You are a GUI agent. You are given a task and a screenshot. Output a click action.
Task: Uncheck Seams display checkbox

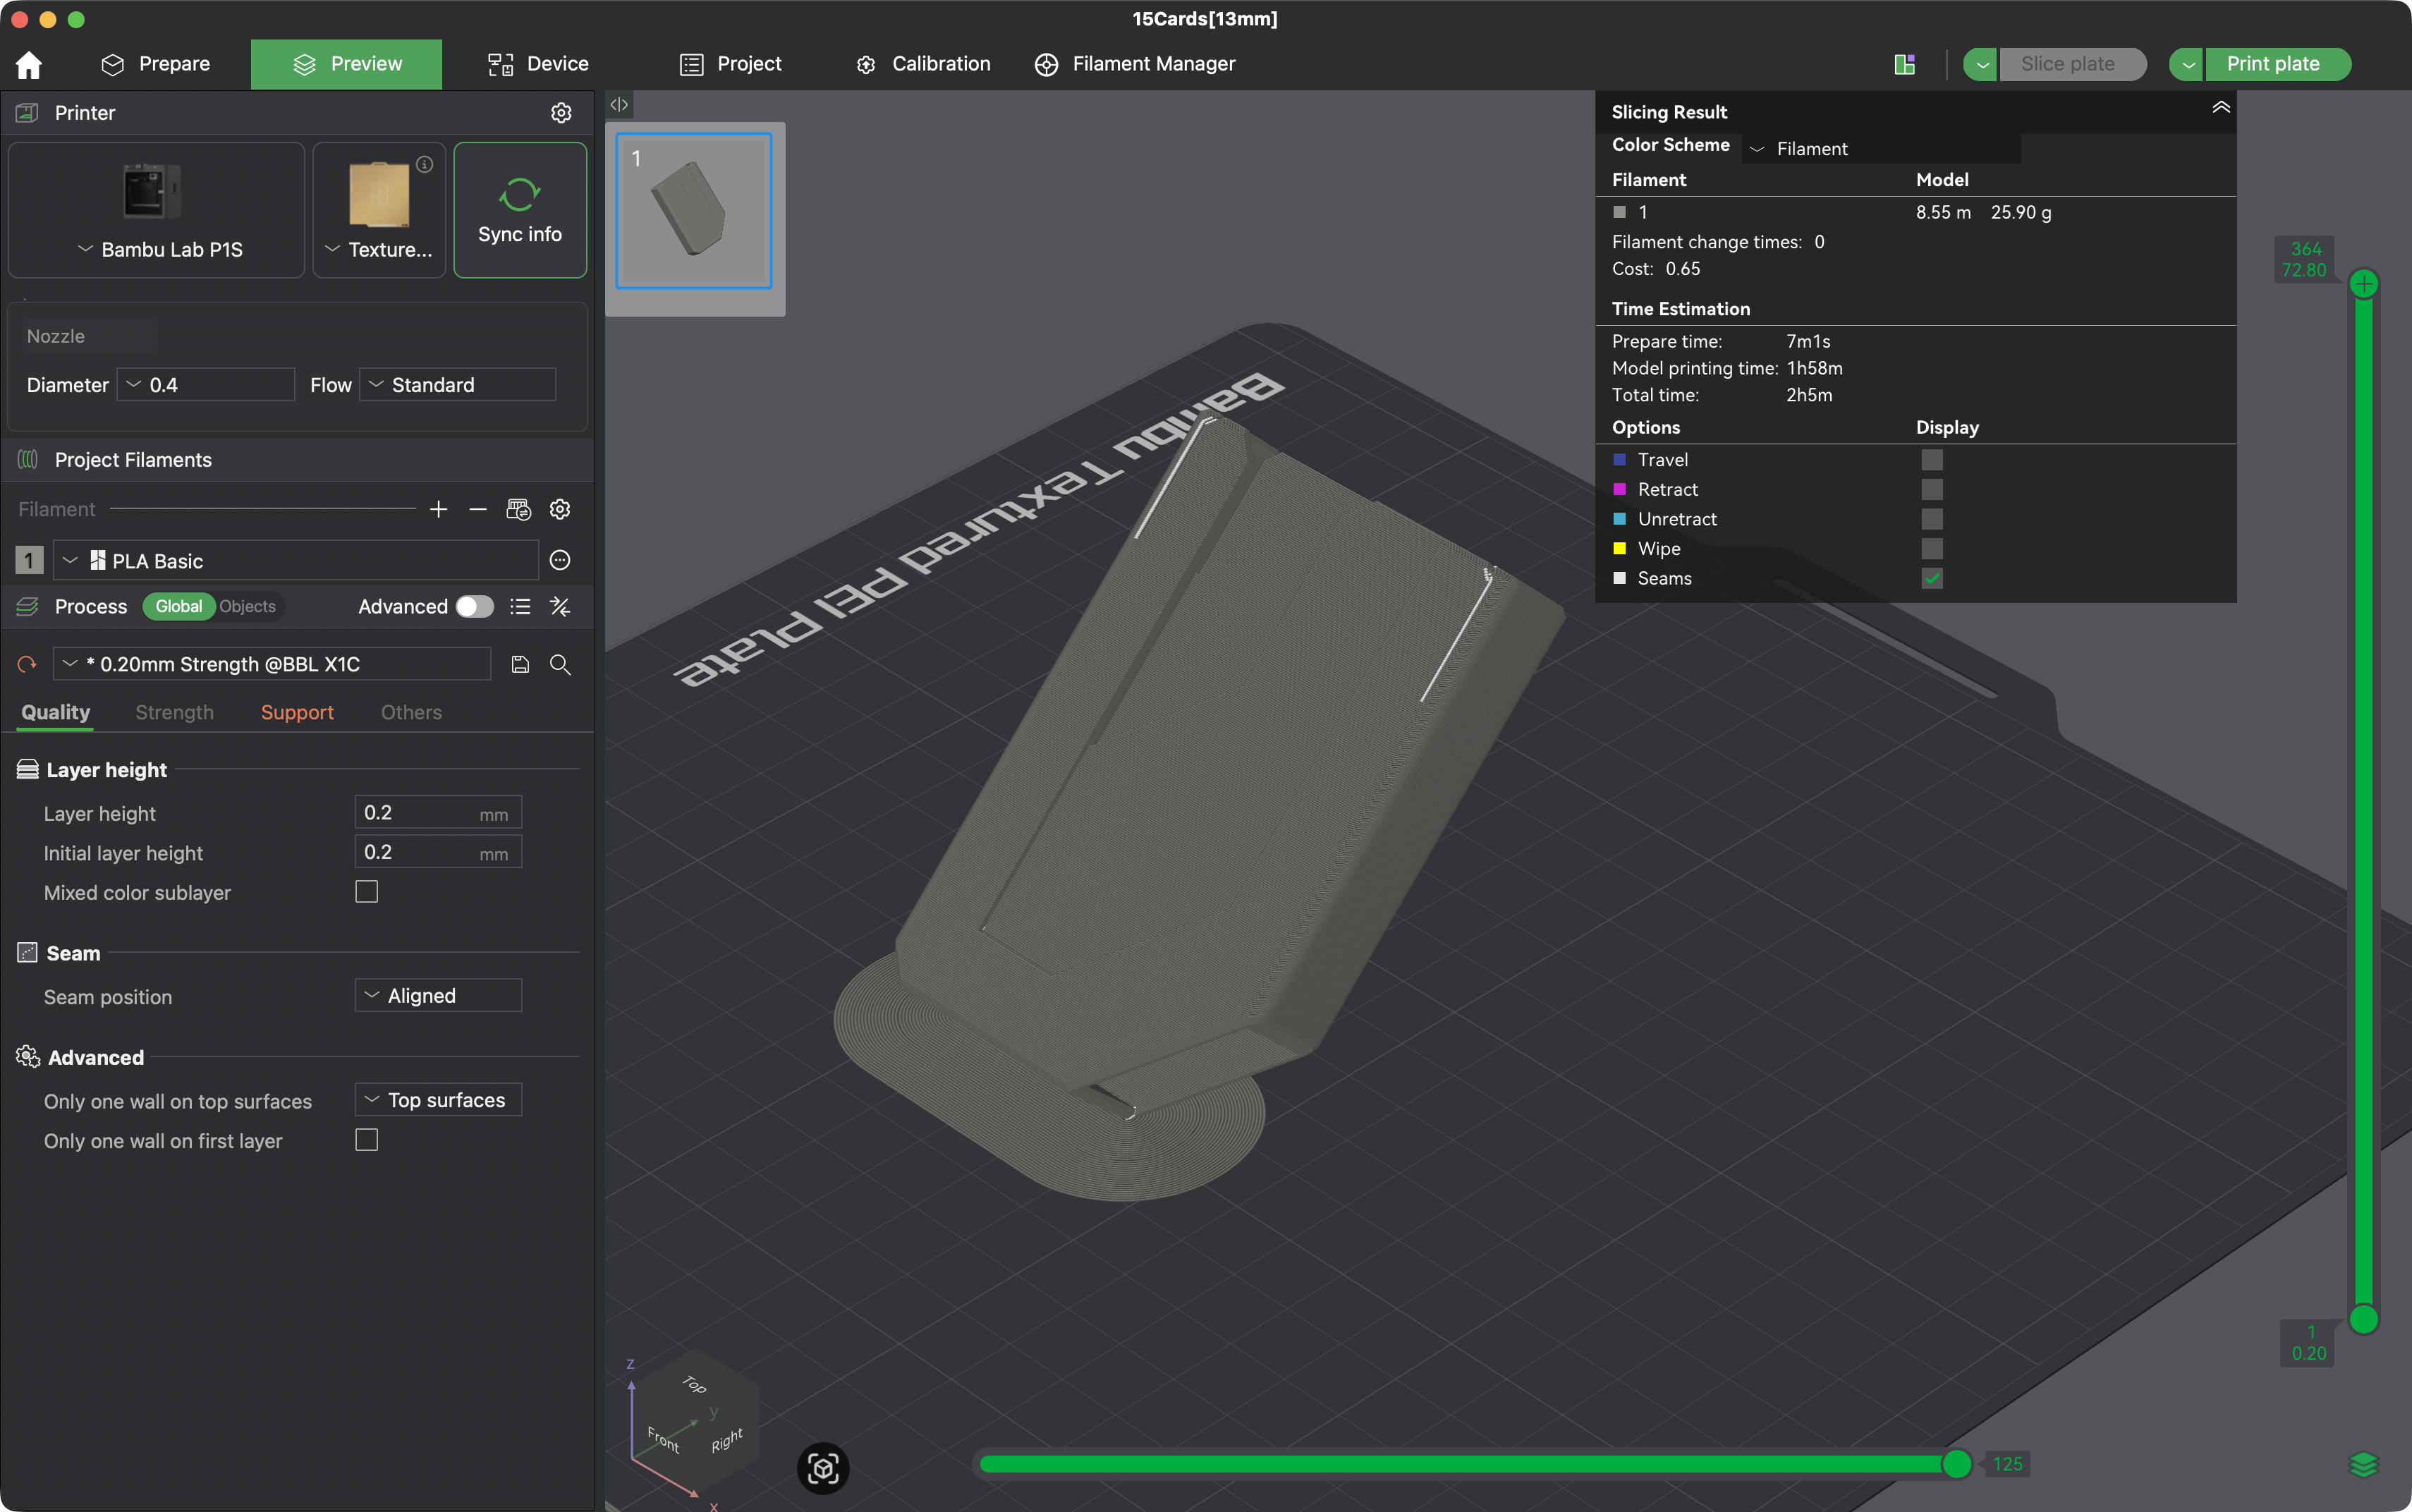click(x=1931, y=578)
